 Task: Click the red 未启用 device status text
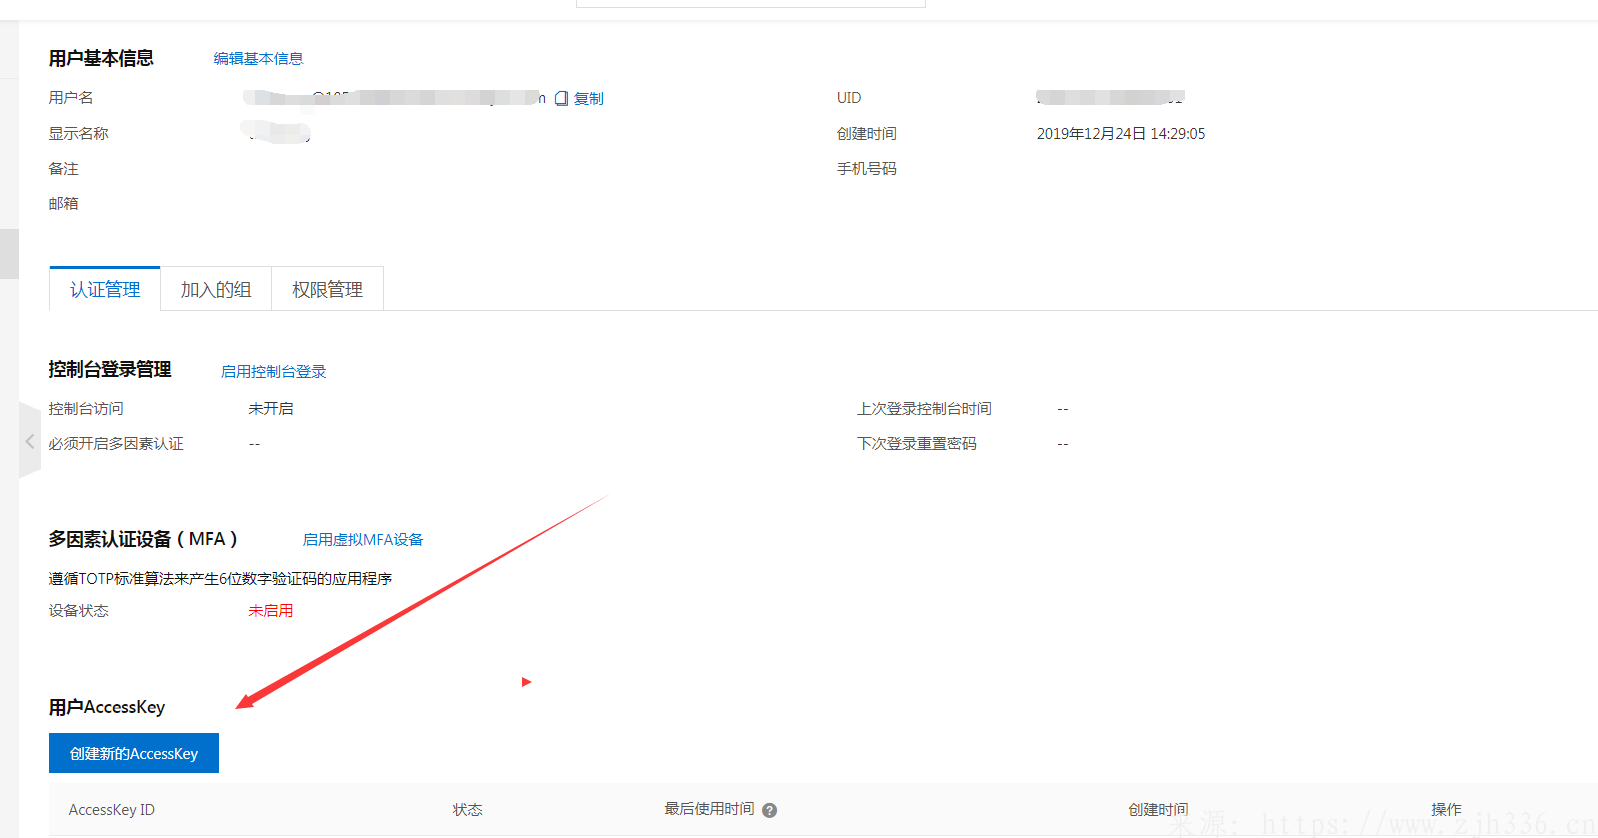coord(270,611)
